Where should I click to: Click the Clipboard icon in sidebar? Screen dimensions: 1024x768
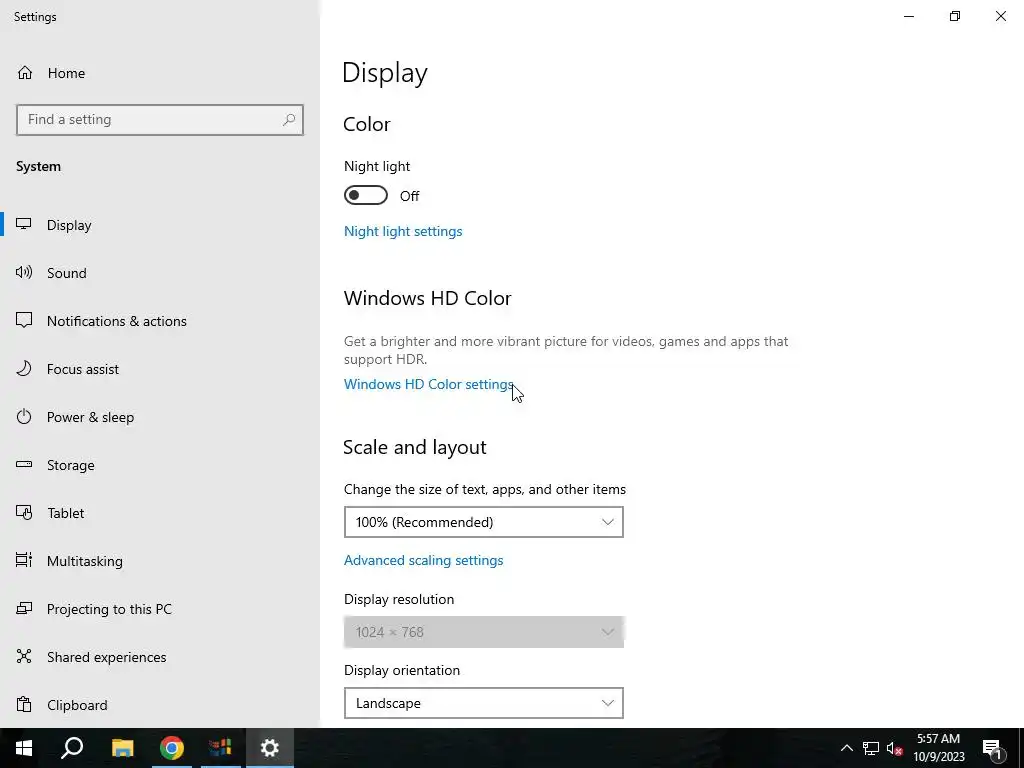24,705
